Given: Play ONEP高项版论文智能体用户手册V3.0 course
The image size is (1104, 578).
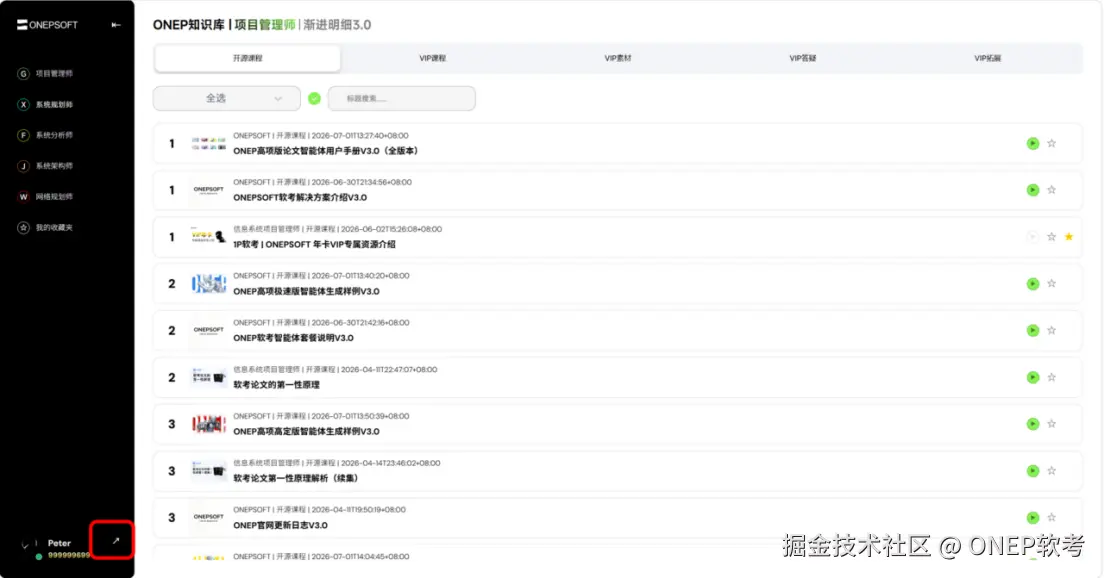Looking at the screenshot, I should (1032, 144).
